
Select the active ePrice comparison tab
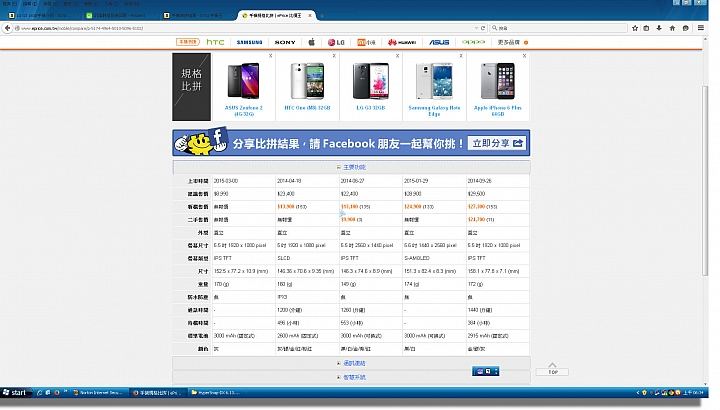(x=275, y=16)
